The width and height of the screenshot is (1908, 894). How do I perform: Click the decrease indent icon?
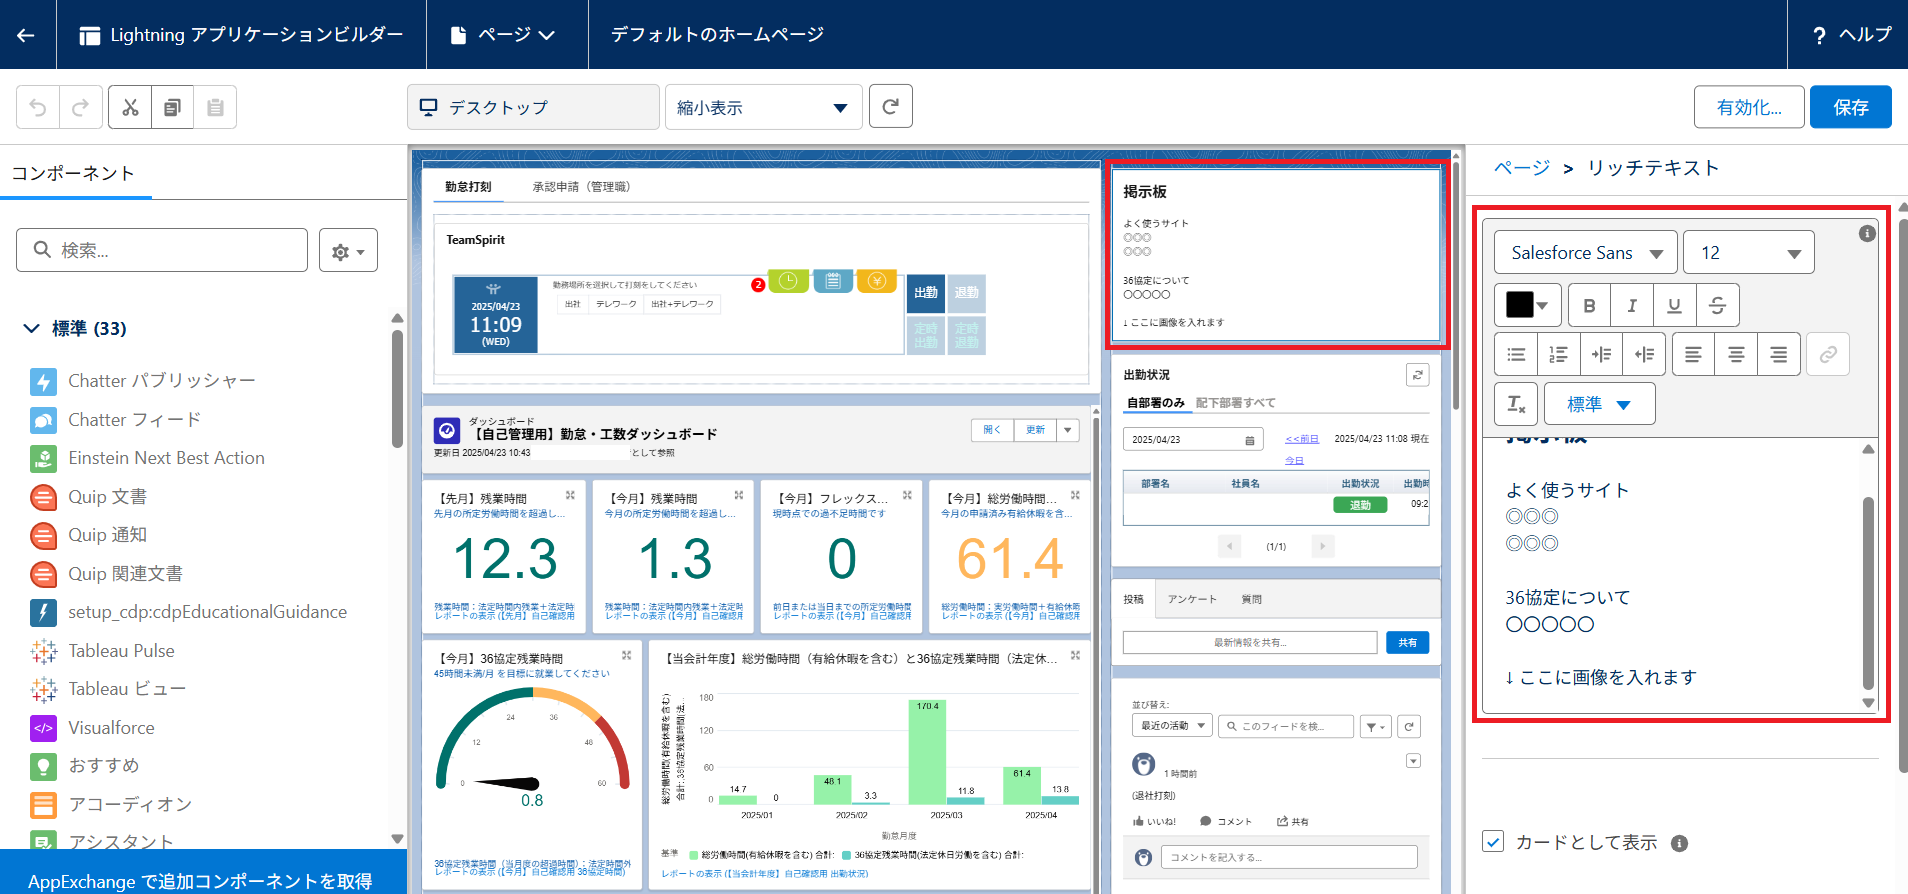(x=1645, y=354)
